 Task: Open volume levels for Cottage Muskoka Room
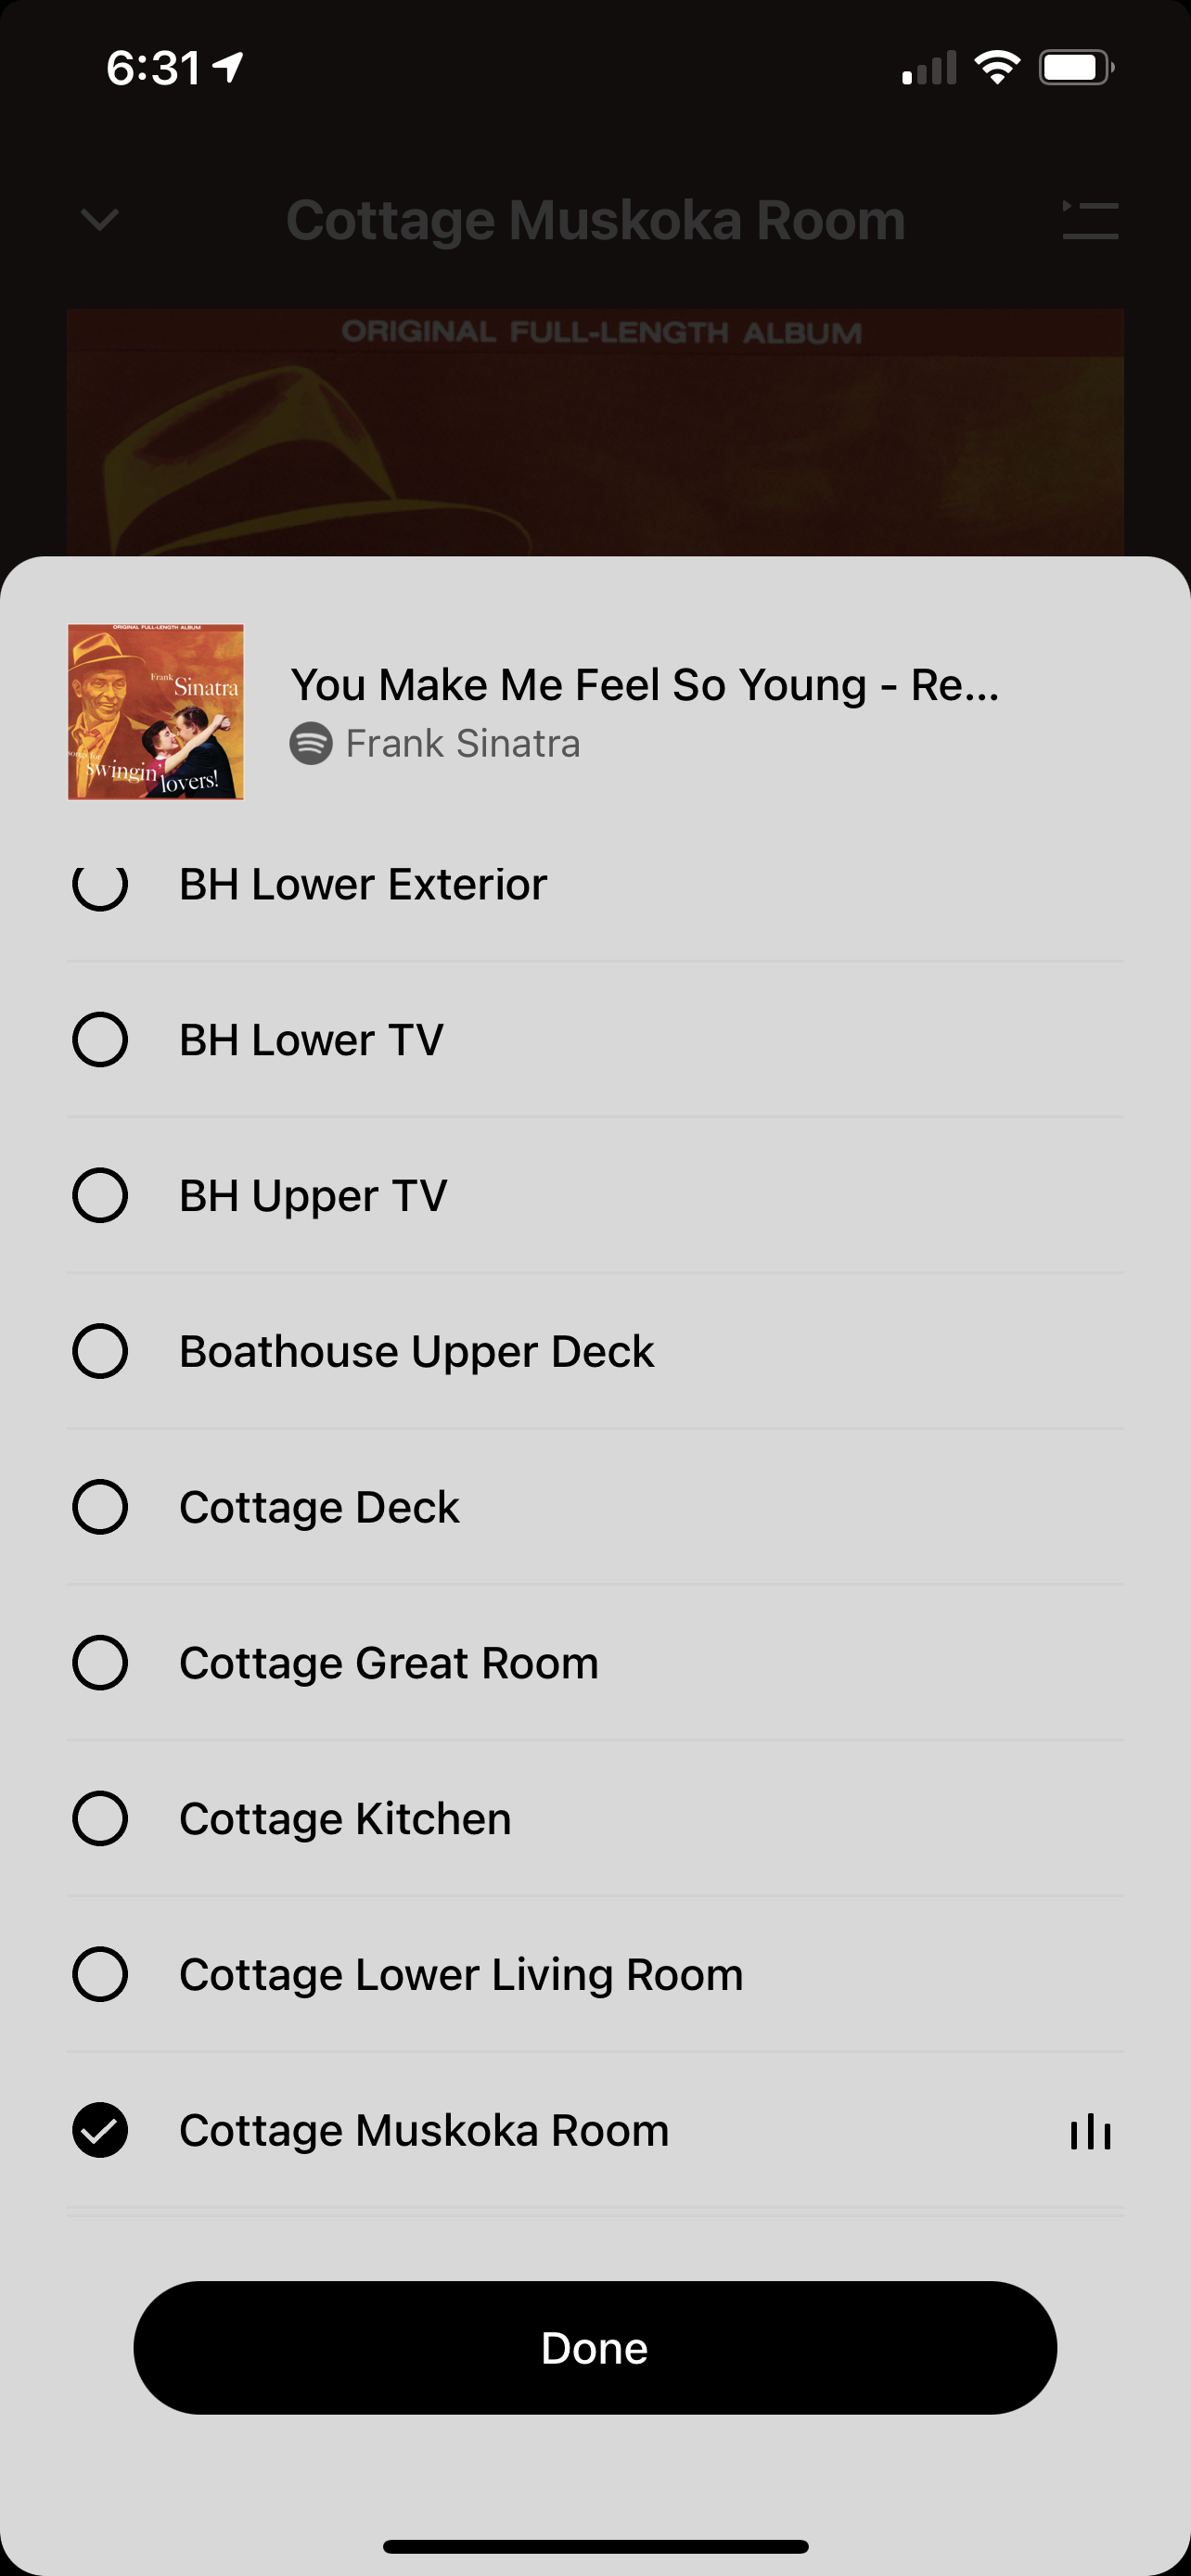tap(1090, 2131)
